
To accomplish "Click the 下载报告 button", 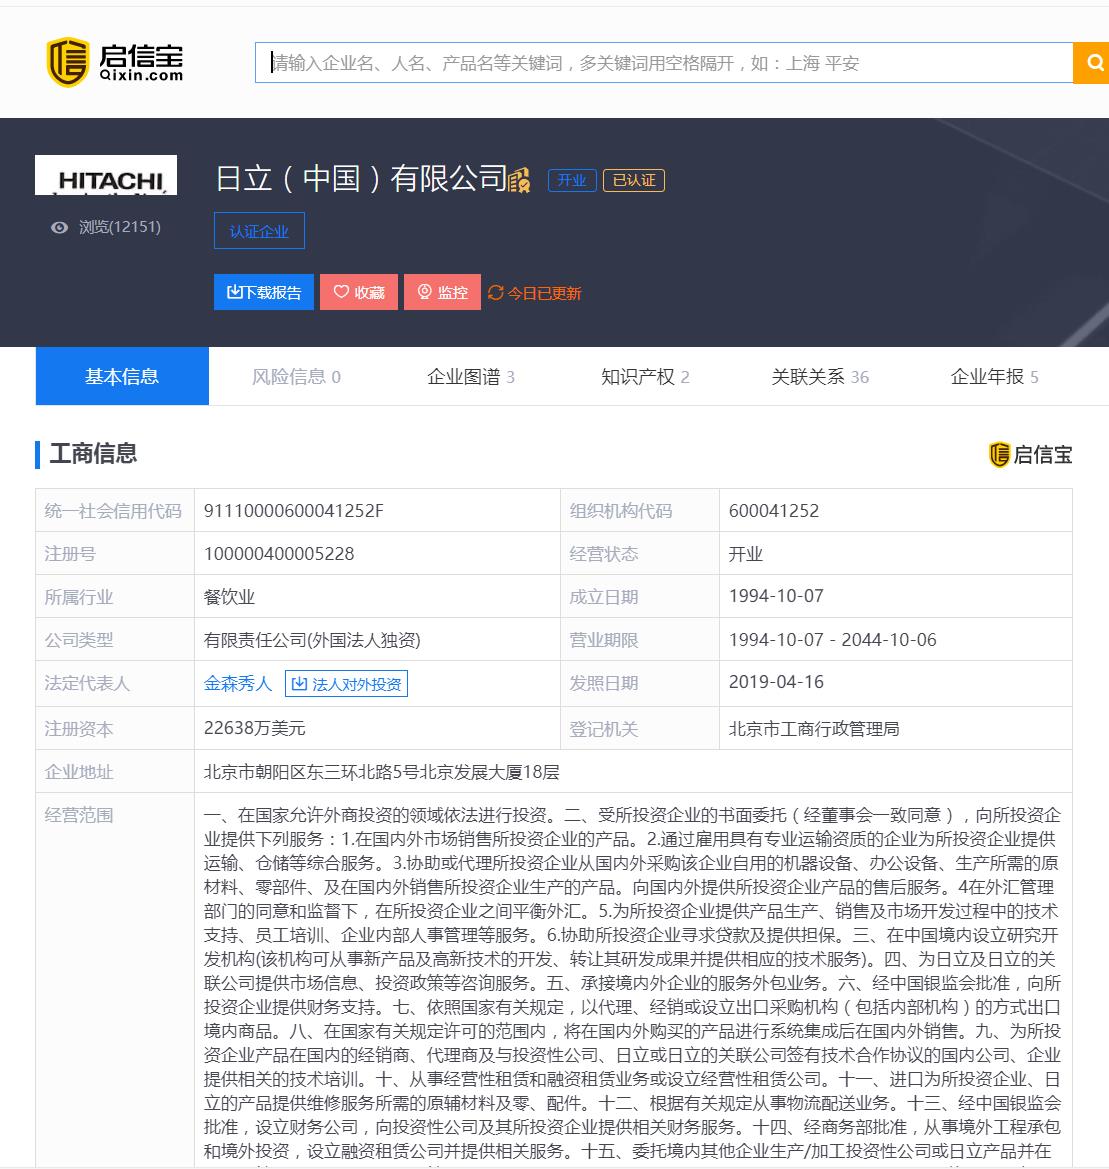I will (263, 292).
